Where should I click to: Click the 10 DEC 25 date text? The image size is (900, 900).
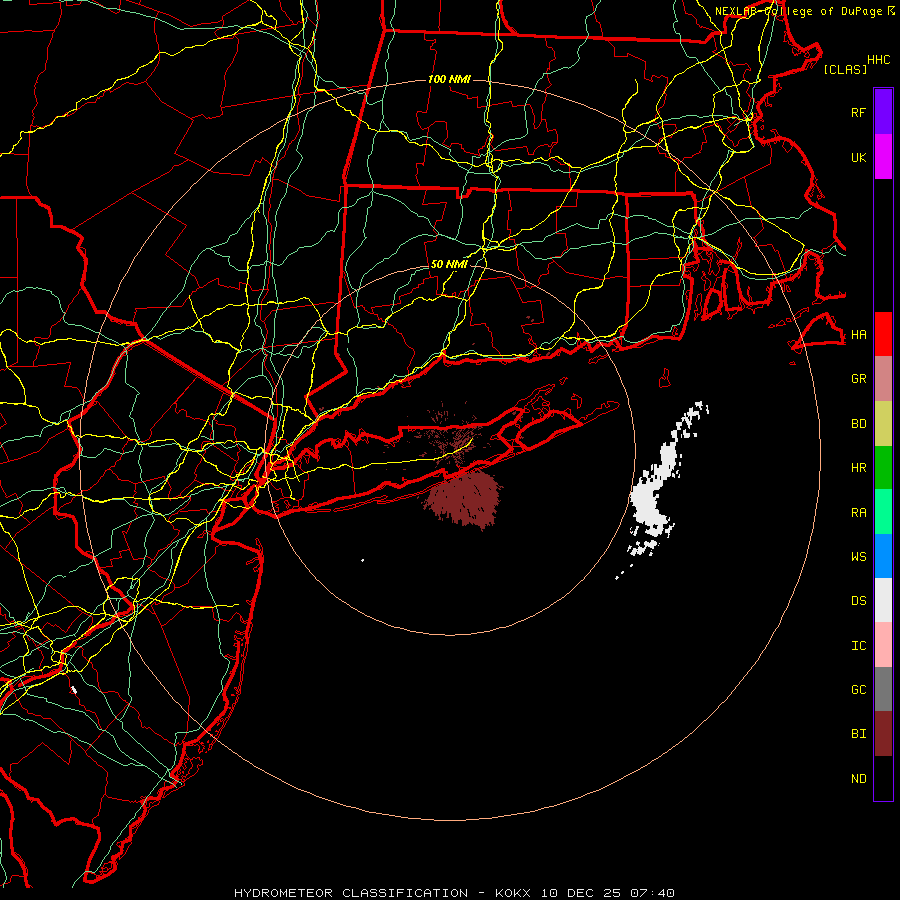[x=582, y=893]
